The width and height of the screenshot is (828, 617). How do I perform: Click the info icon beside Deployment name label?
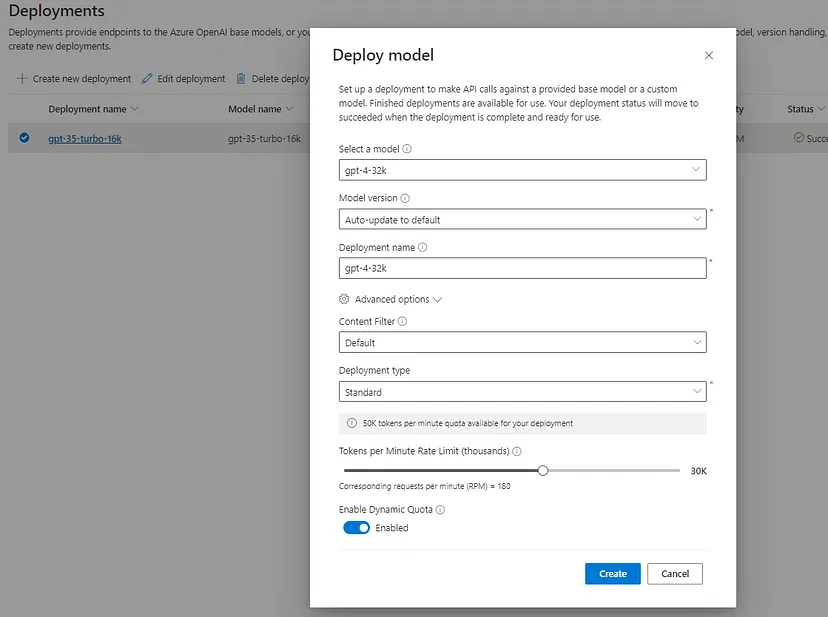tap(422, 247)
